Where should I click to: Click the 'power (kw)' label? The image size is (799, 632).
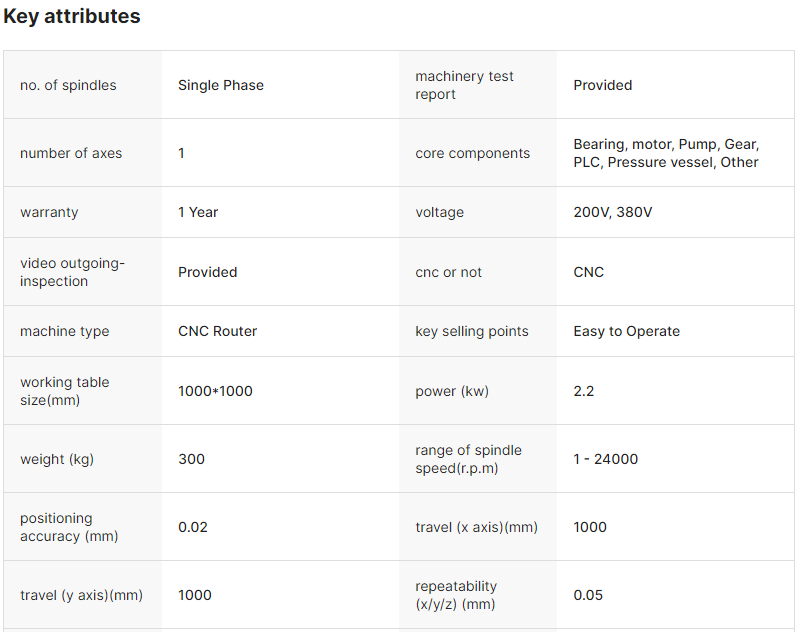pos(452,391)
